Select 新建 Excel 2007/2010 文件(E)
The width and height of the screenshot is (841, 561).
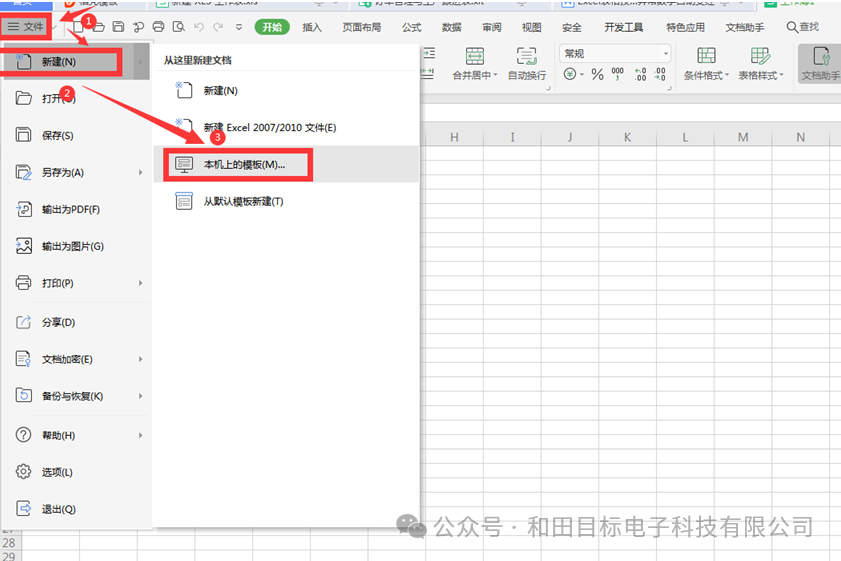click(x=286, y=128)
